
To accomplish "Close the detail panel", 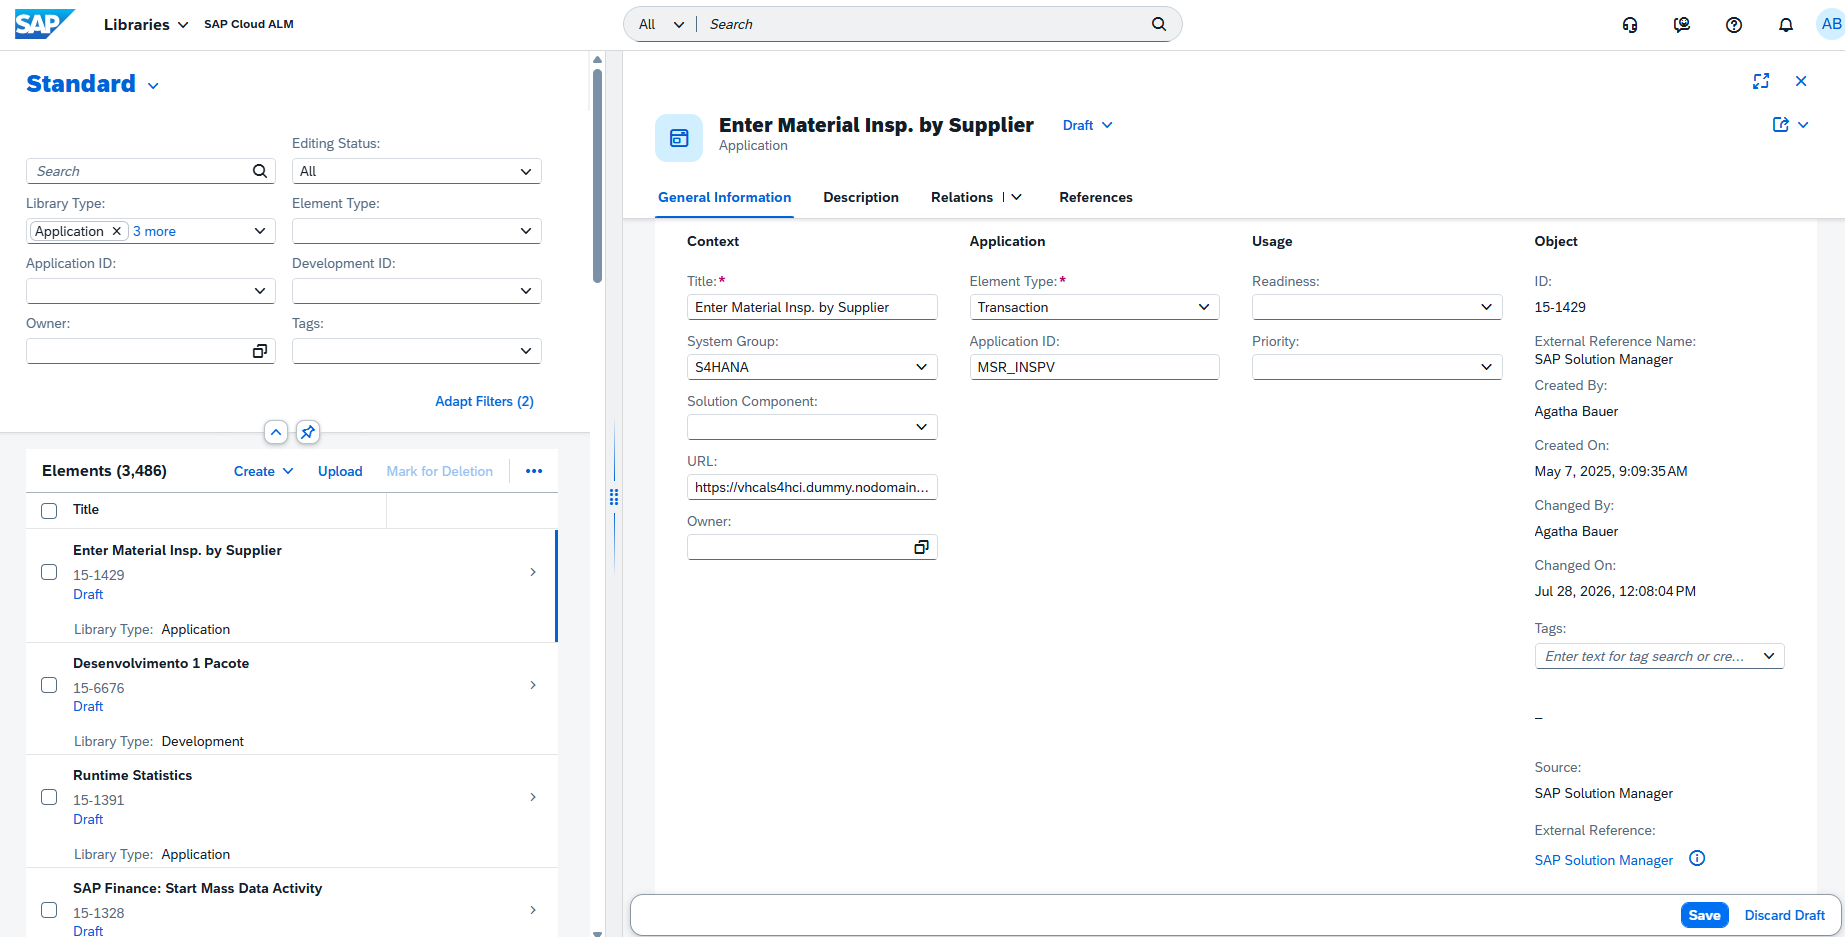I will pyautogui.click(x=1801, y=81).
